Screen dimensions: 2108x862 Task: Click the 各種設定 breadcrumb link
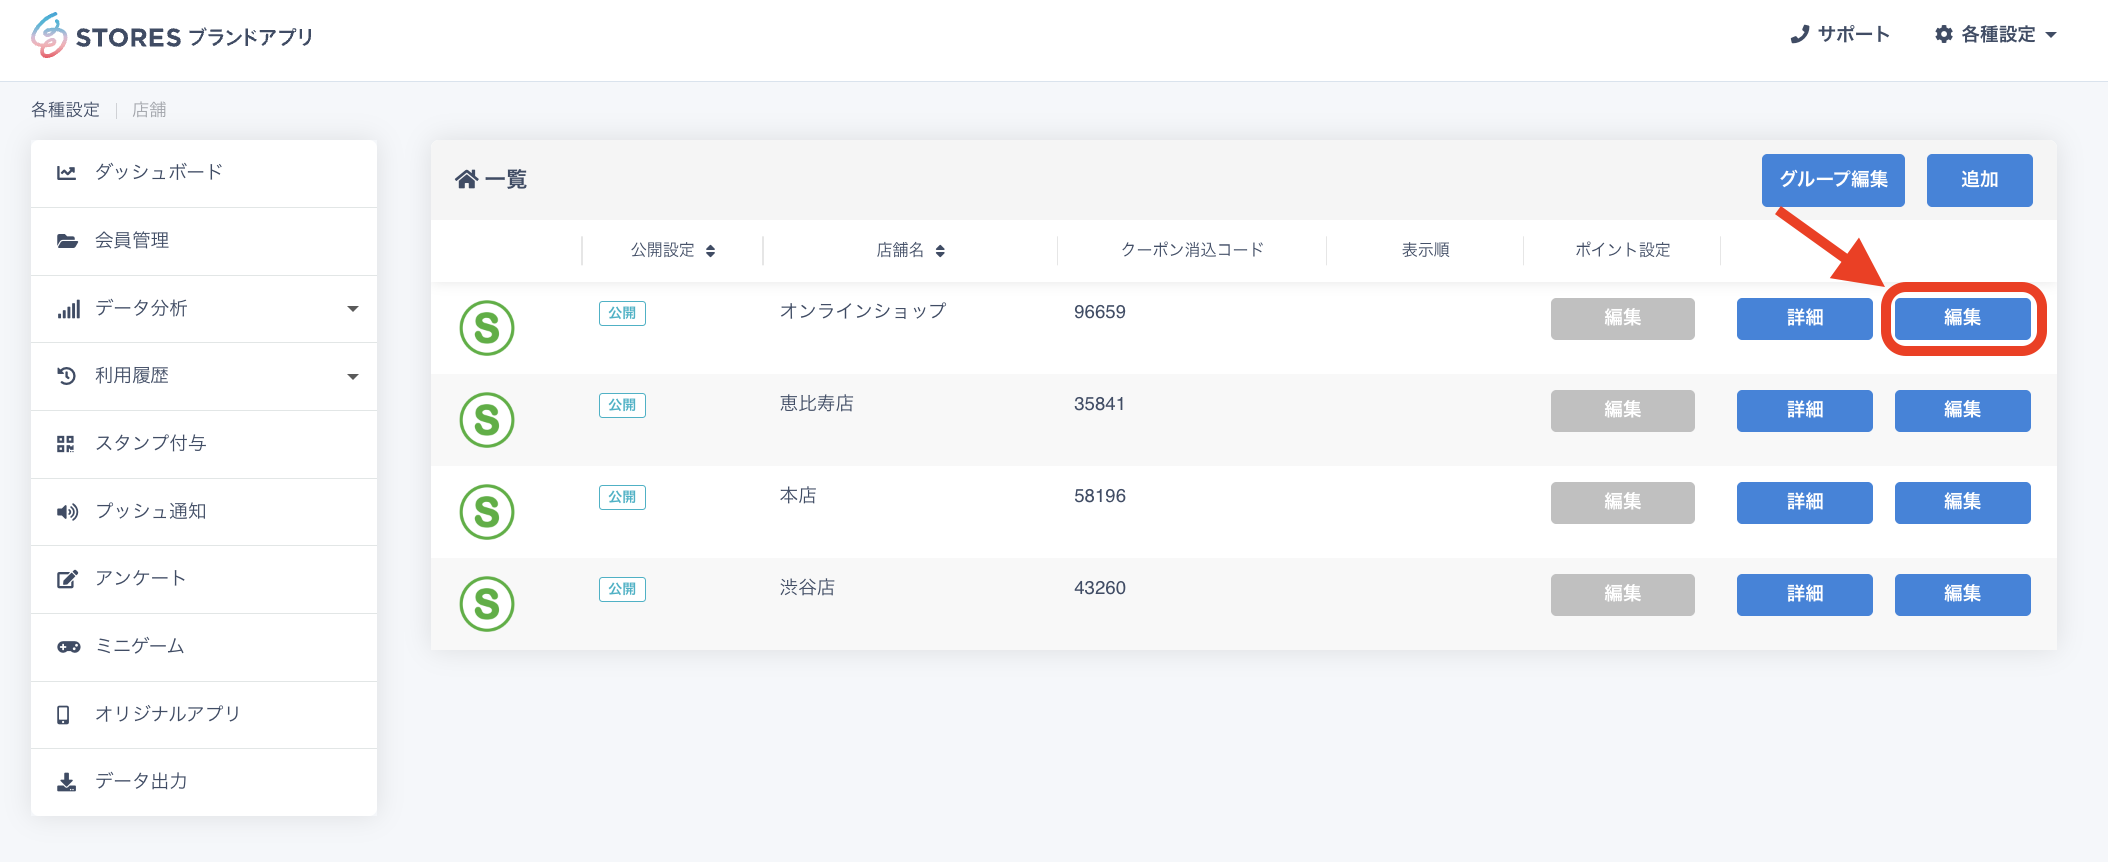click(65, 110)
